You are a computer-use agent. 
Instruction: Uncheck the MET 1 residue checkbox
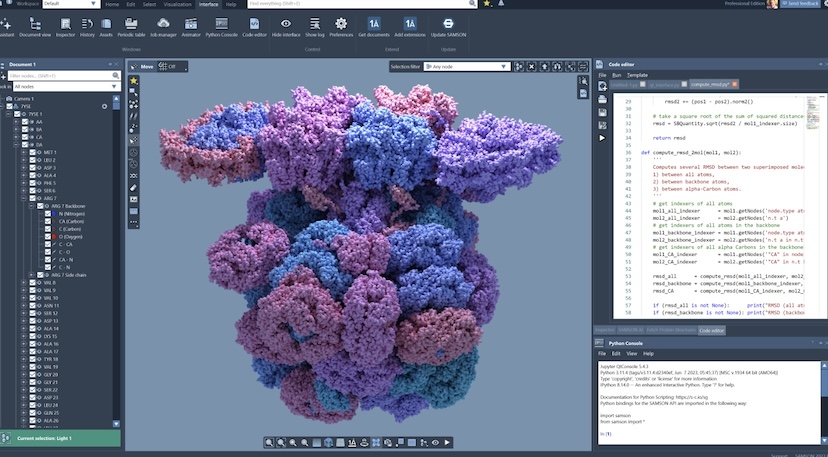33,152
